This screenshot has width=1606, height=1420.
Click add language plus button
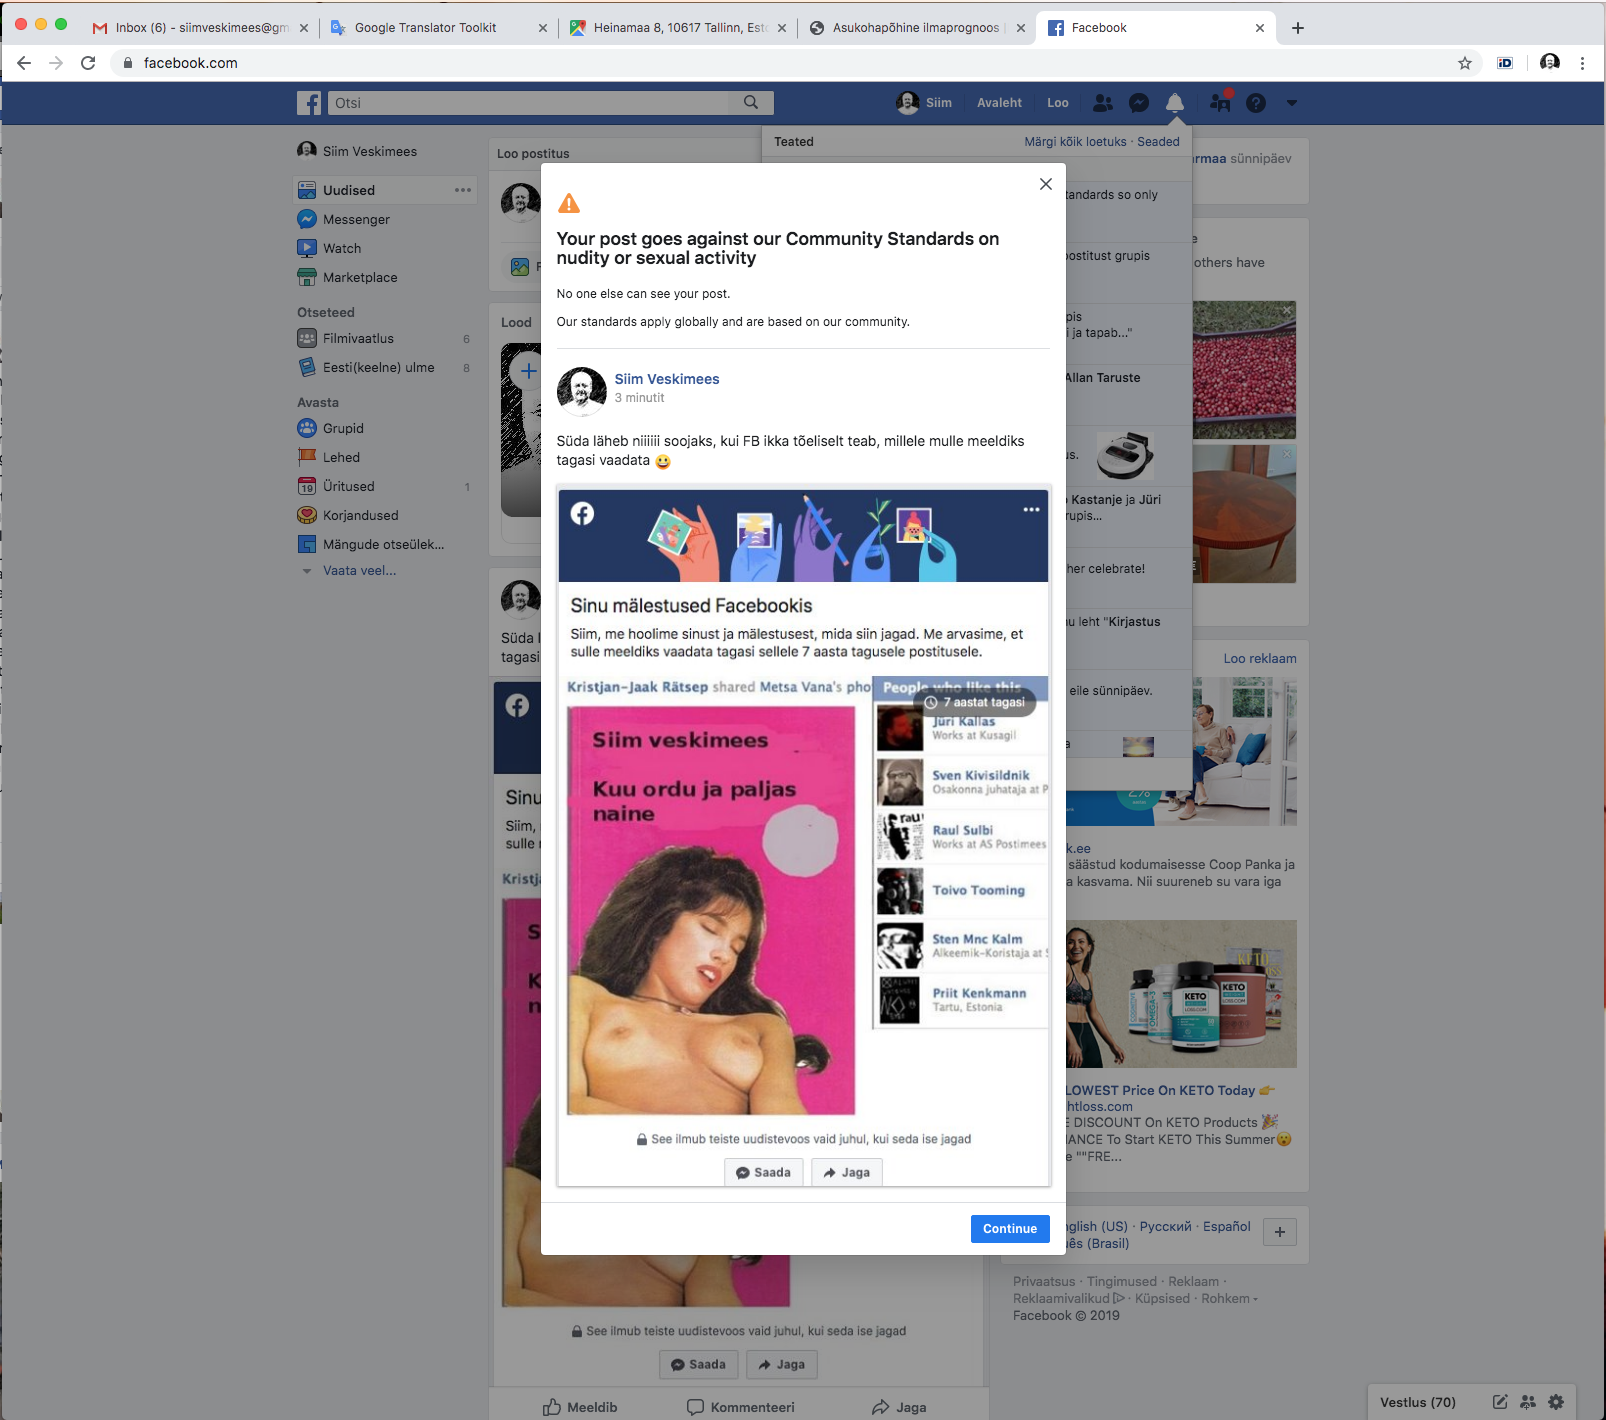[x=1280, y=1232]
